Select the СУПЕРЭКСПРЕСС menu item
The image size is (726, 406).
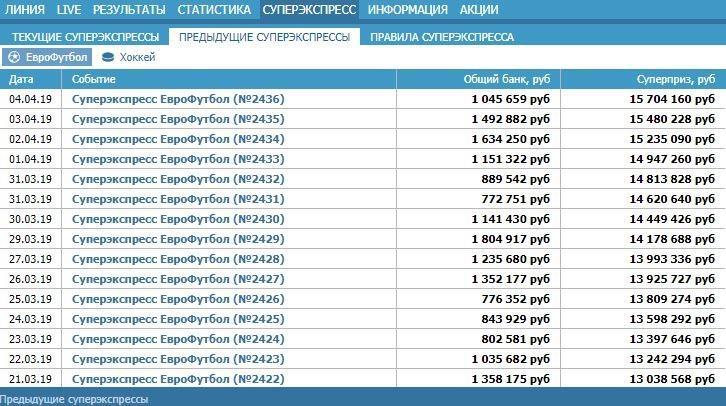coord(309,10)
